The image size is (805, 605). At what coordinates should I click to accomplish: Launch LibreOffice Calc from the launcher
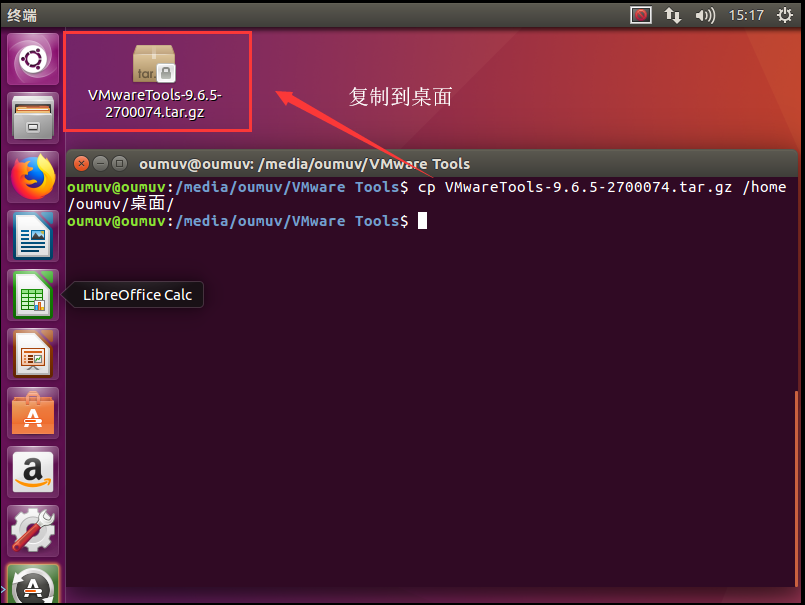33,295
